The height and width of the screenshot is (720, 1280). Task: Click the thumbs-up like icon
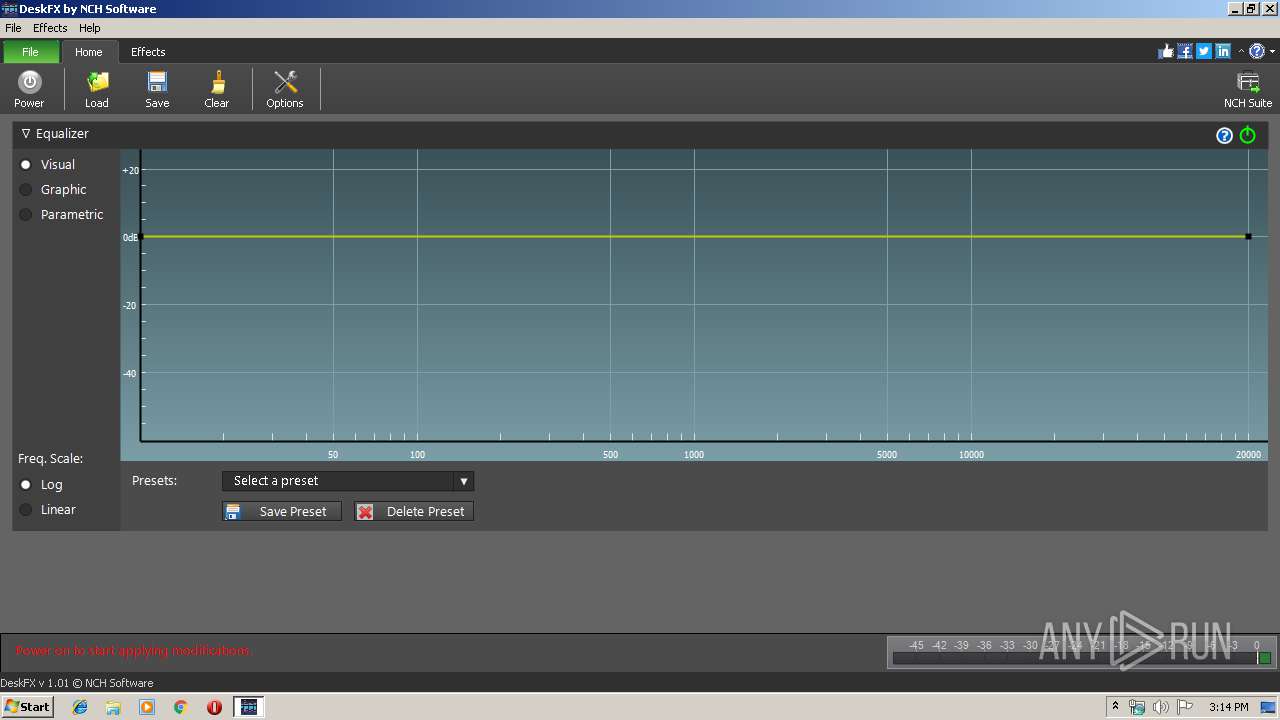pos(1166,51)
